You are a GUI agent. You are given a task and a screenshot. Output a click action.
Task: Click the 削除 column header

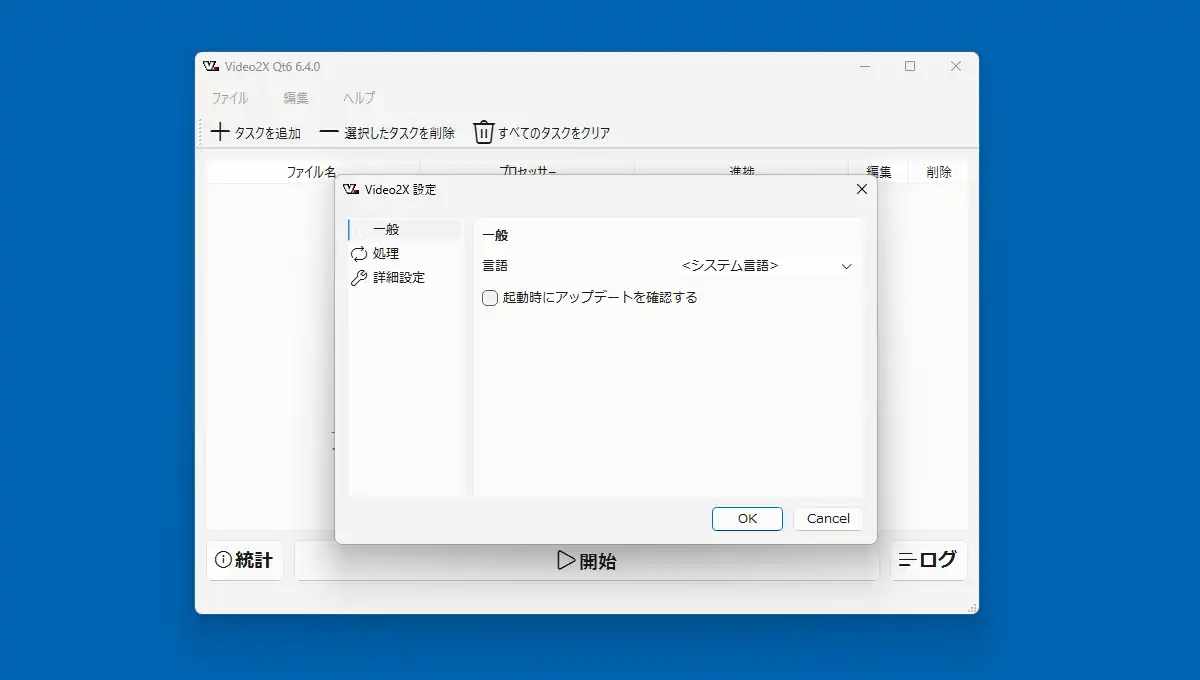(x=939, y=172)
